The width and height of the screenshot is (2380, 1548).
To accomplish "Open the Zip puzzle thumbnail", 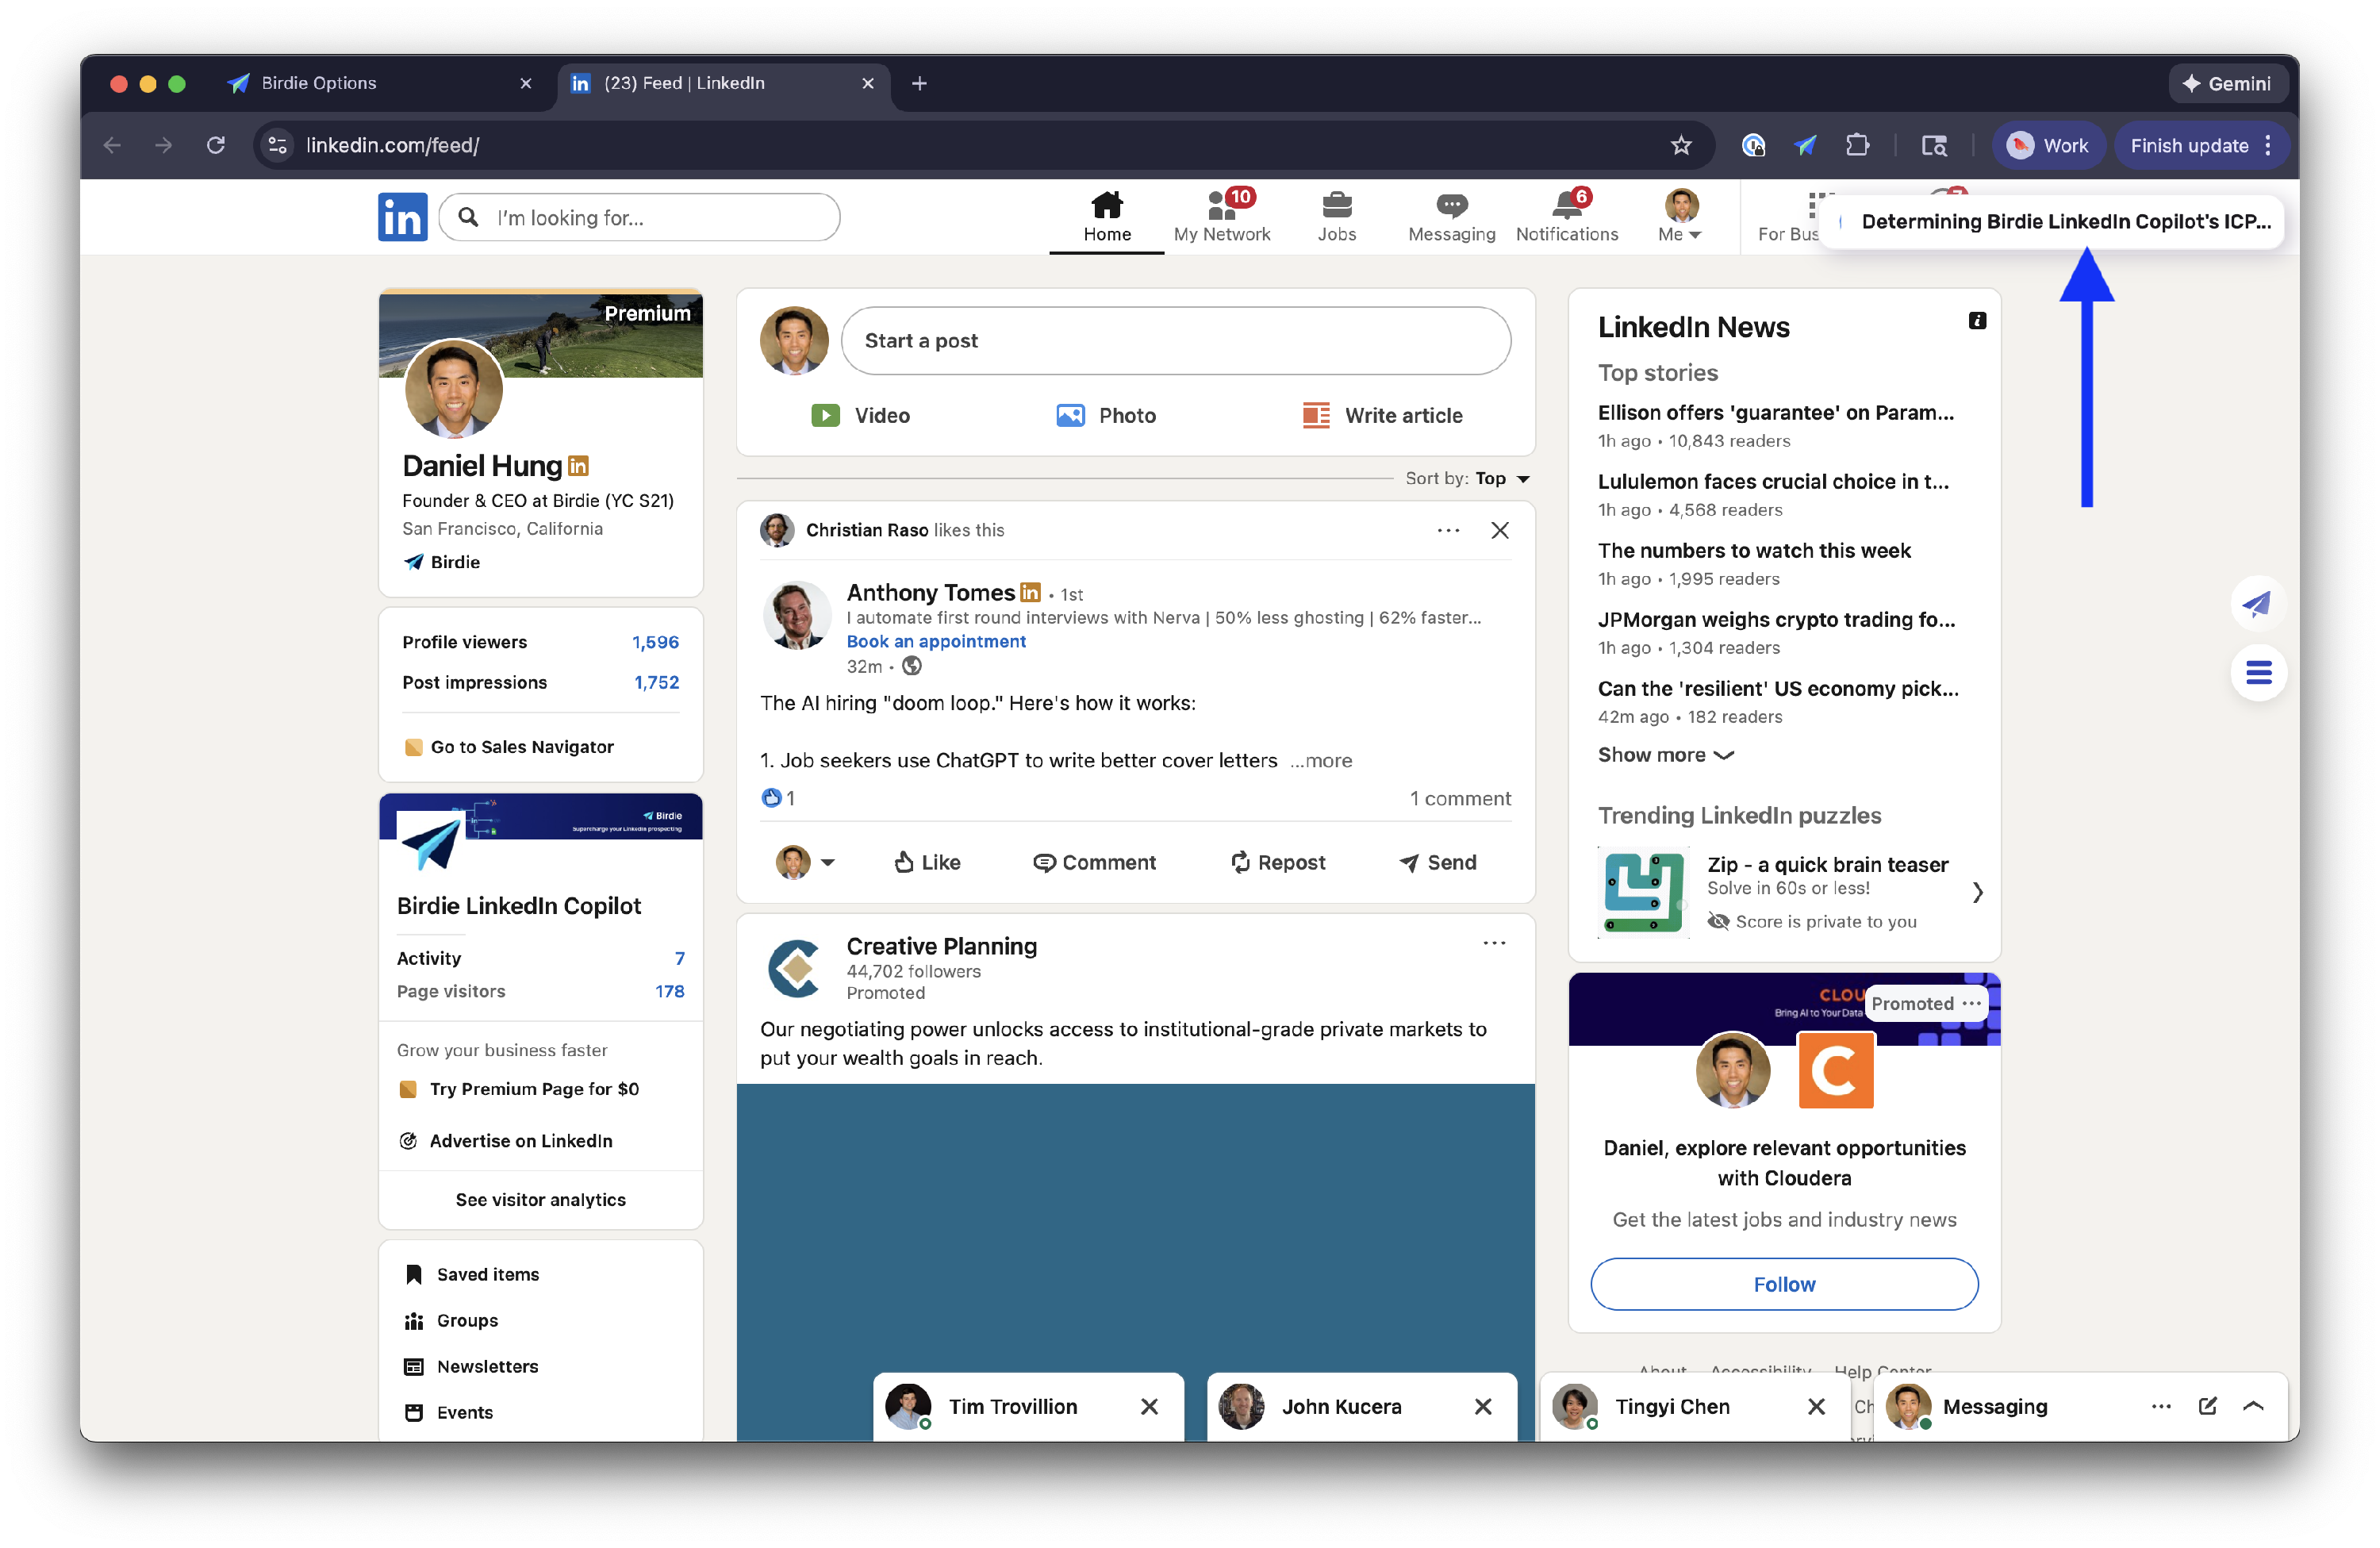I will 1643,891.
